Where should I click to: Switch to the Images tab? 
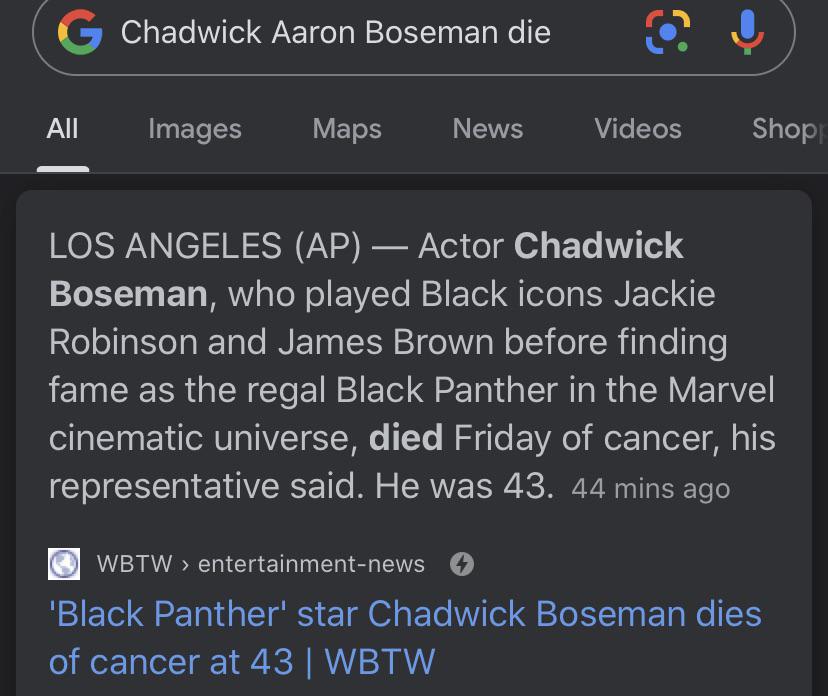(x=195, y=128)
